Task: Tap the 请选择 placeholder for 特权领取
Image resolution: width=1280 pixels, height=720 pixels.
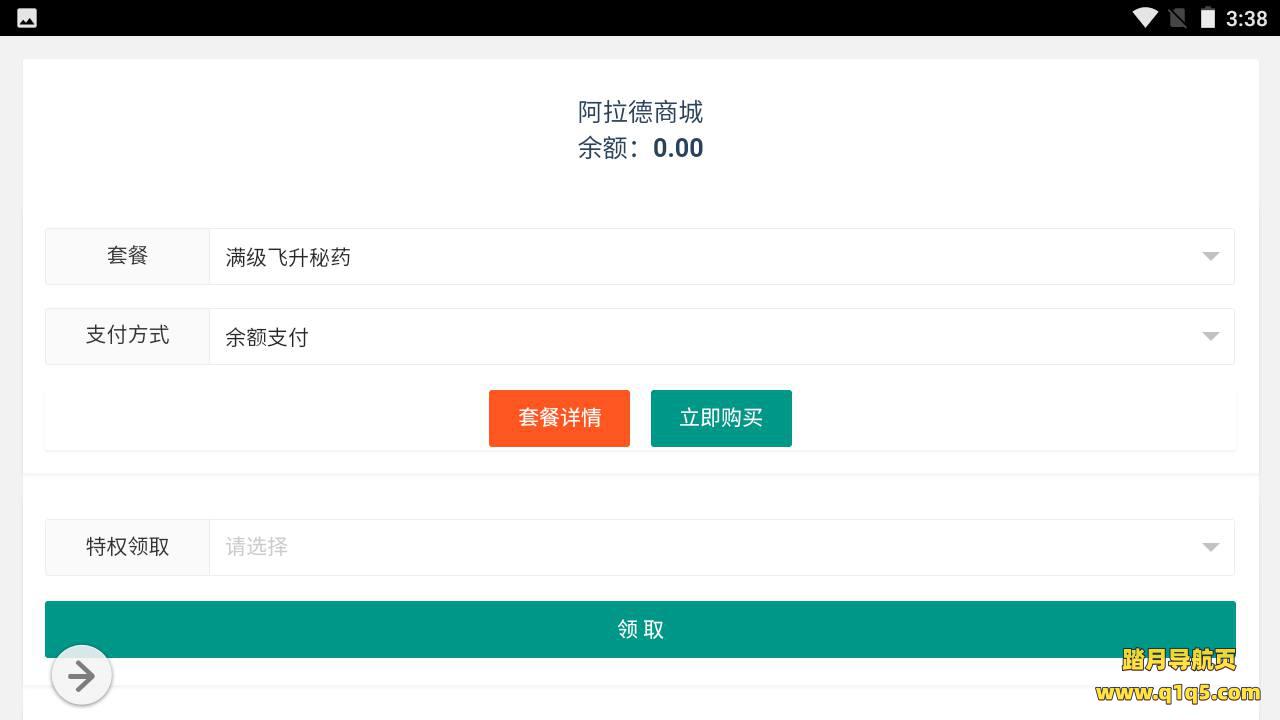Action: point(257,547)
